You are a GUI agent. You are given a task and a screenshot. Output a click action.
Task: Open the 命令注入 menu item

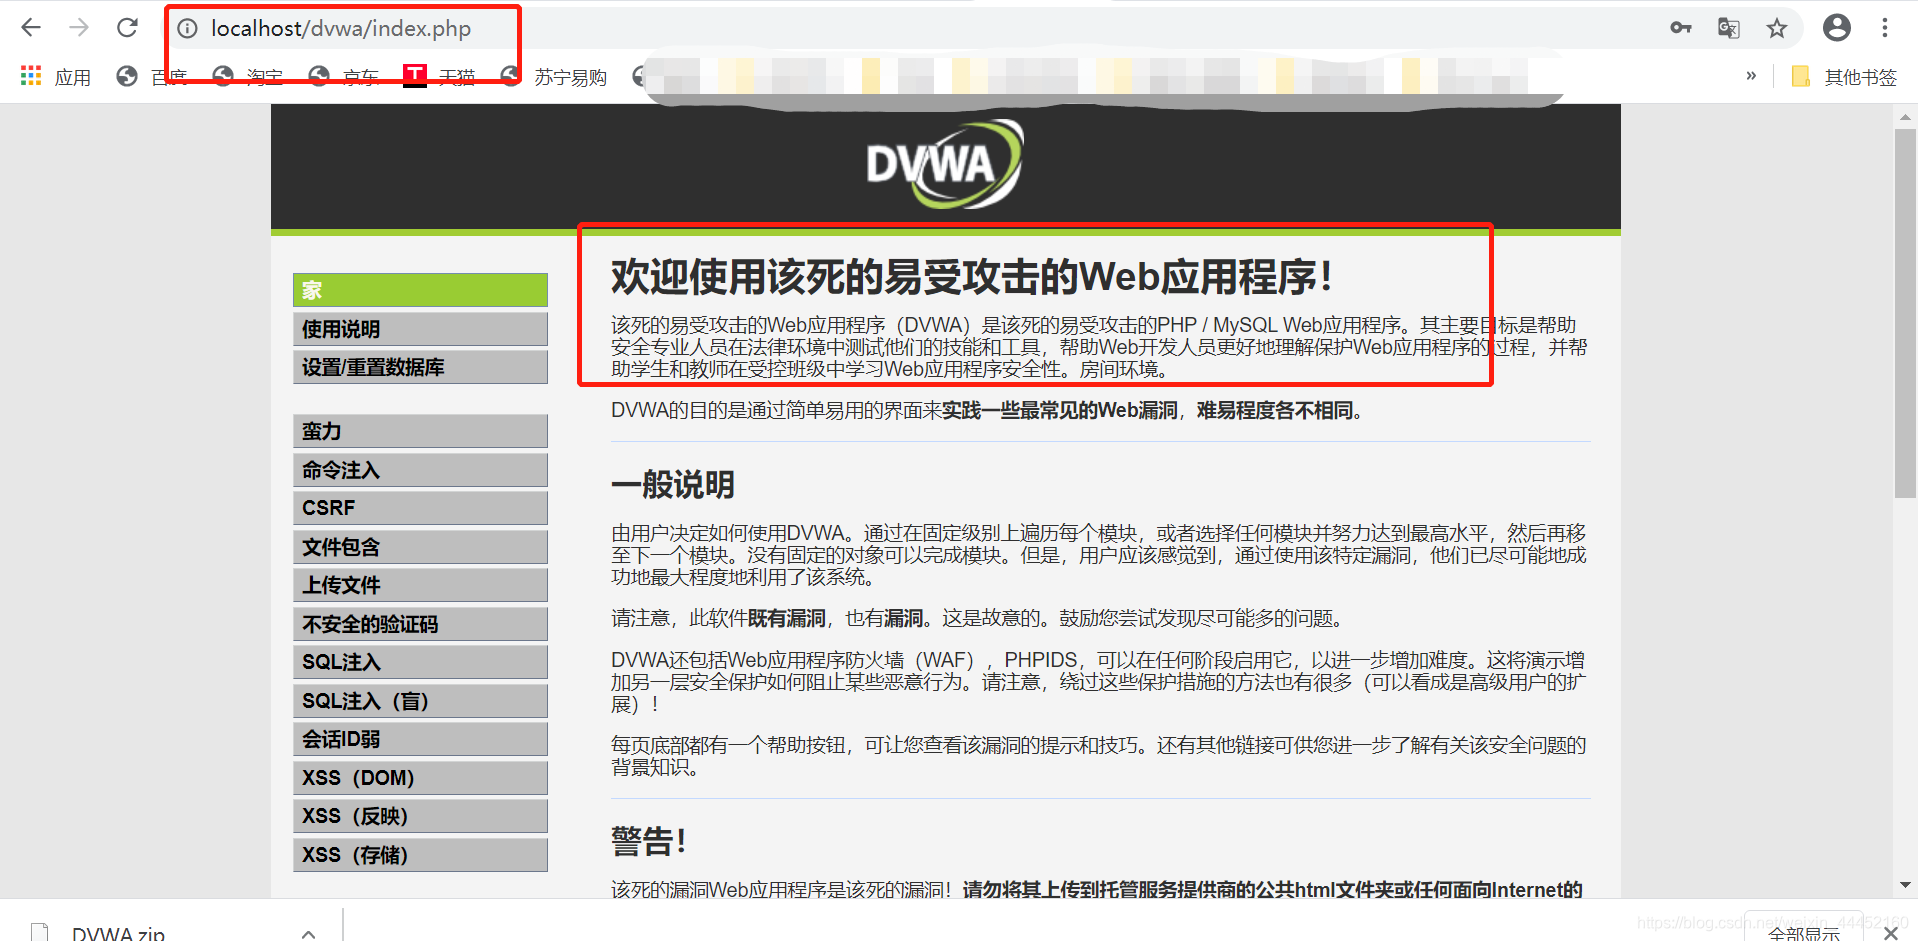coord(420,470)
